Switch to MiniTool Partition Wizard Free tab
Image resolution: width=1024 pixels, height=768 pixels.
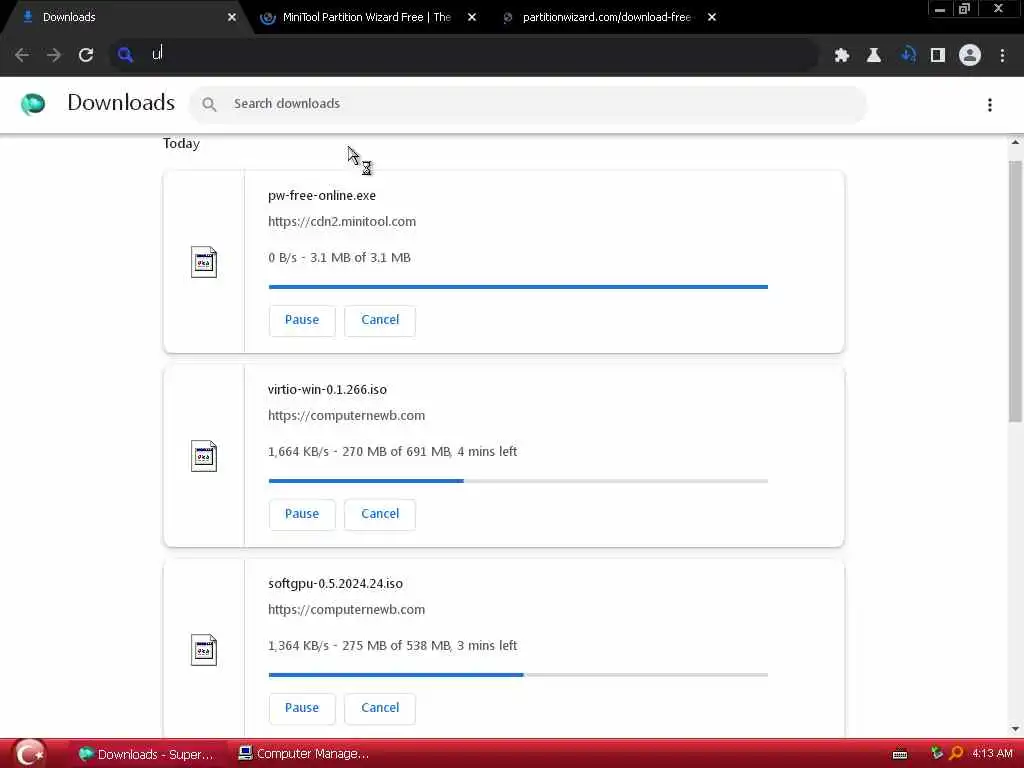point(366,18)
